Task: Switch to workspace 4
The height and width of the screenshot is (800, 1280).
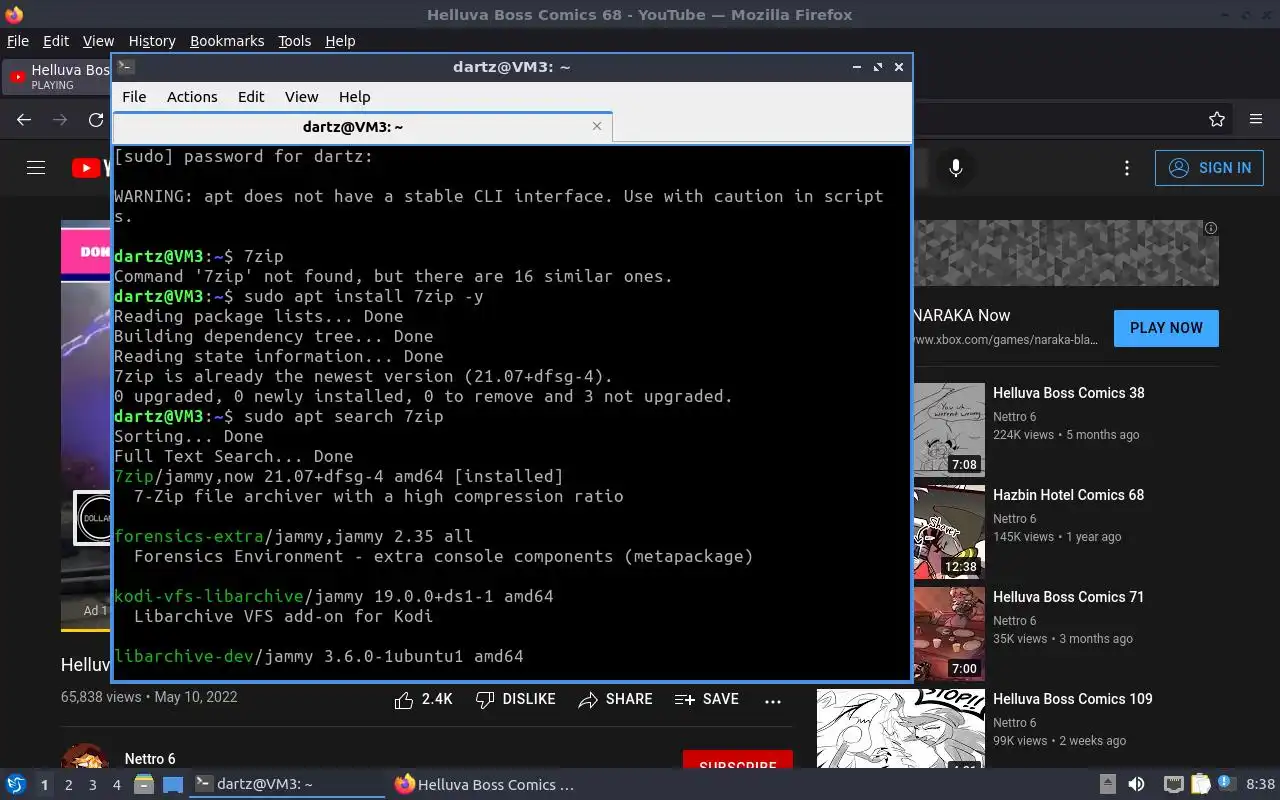Action: pos(116,785)
